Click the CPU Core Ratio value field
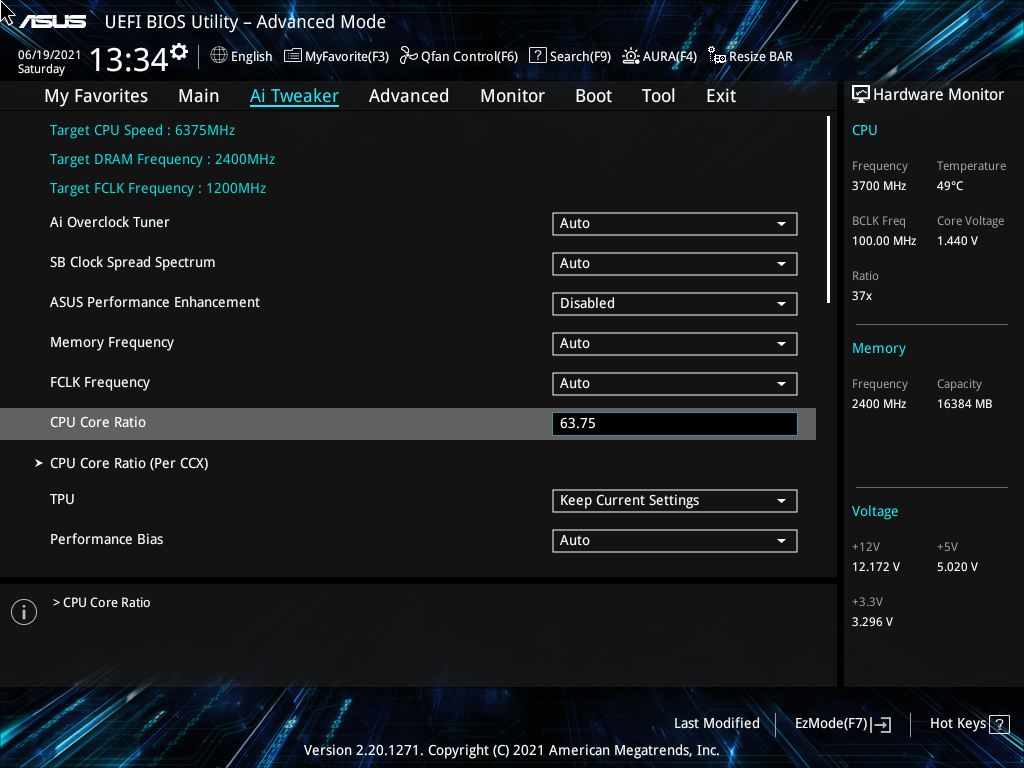This screenshot has width=1024, height=768. coord(674,423)
